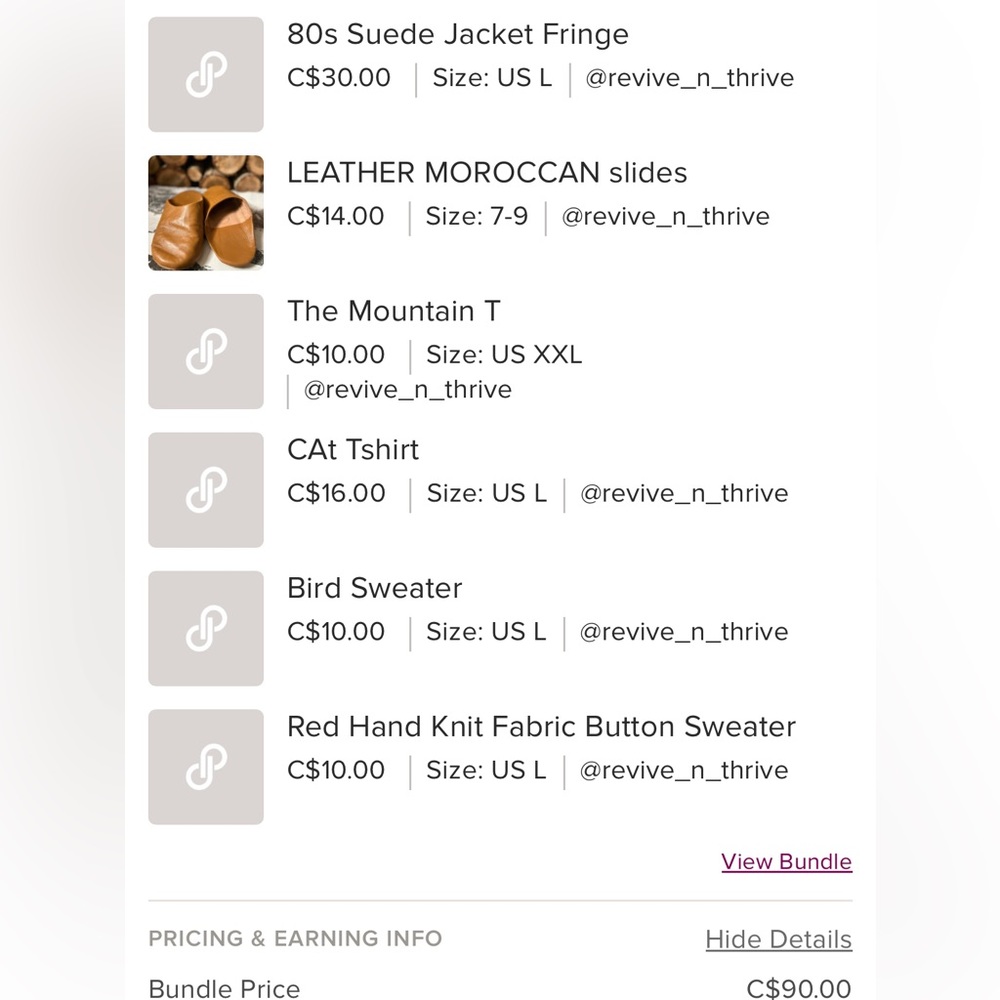Viewport: 1000px width, 1000px height.
Task: Open The Mountain T placeholder icon
Action: pyautogui.click(x=206, y=351)
